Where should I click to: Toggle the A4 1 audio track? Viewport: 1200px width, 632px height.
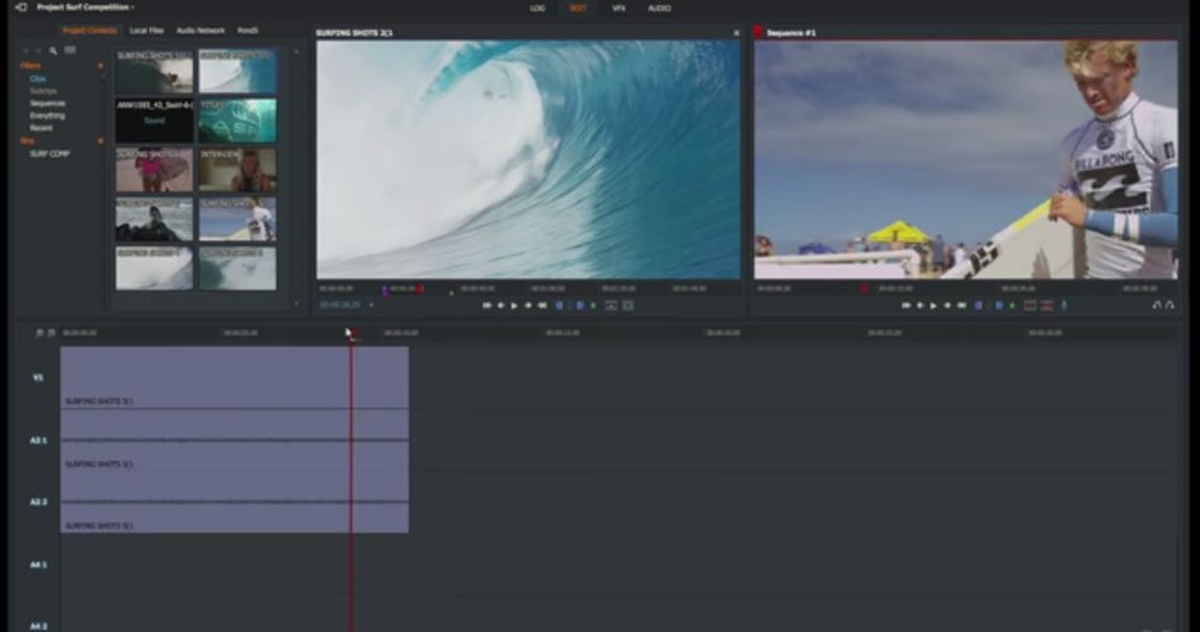point(38,565)
